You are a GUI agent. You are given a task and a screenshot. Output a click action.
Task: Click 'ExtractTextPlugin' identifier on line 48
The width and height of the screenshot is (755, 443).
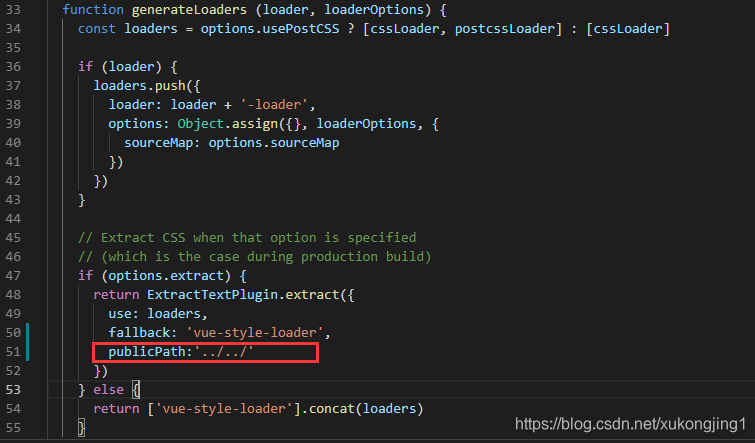[x=212, y=295]
